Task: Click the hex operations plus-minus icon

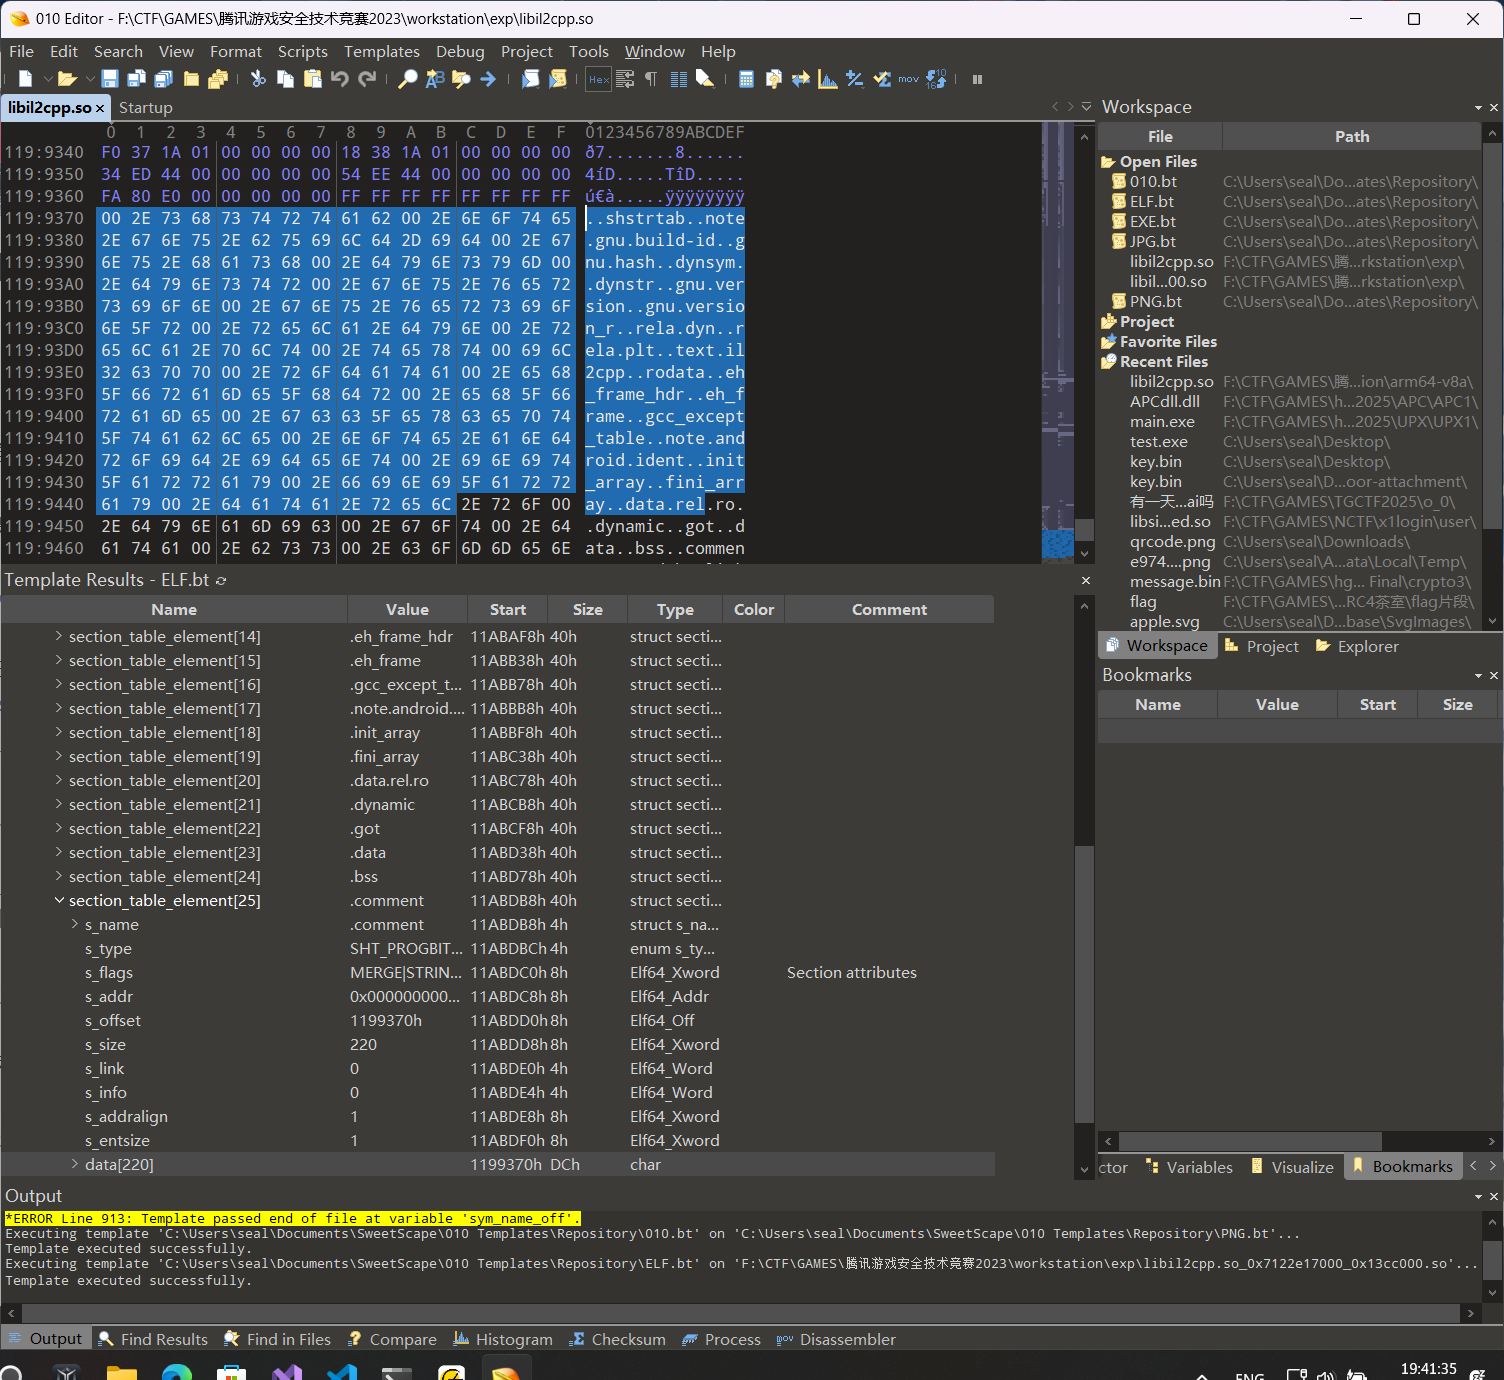Action: coord(855,79)
